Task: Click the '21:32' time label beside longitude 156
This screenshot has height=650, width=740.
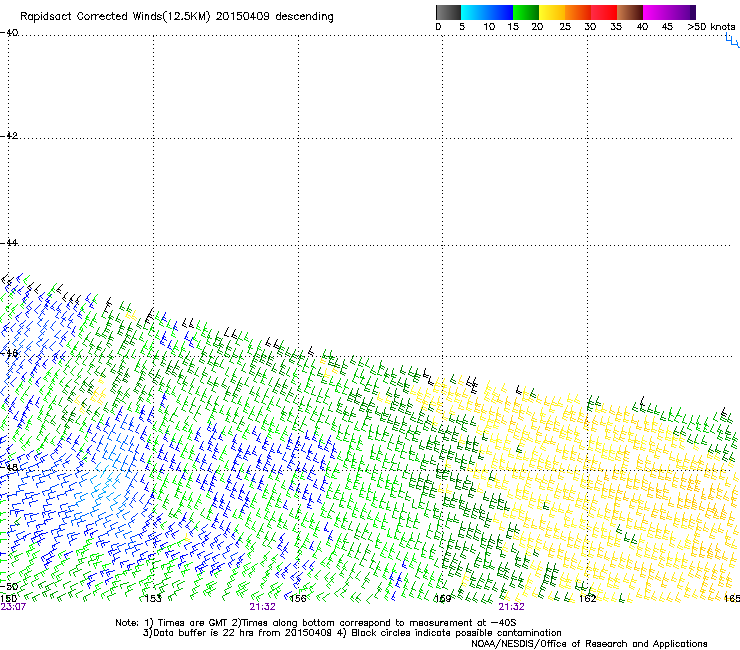Action: (x=262, y=607)
